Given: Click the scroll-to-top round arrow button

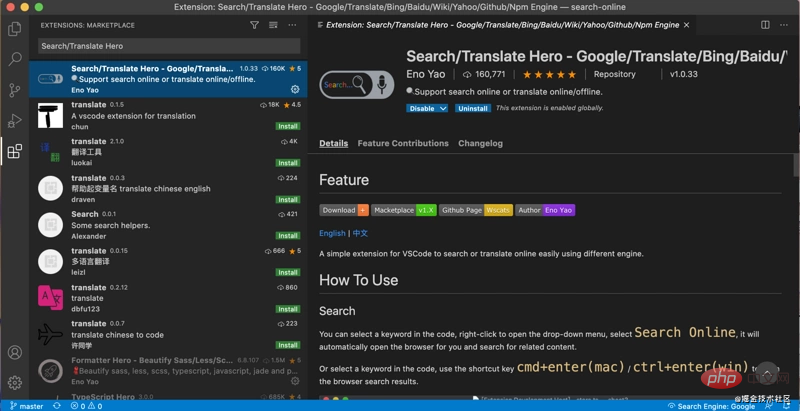Looking at the screenshot, I should coord(767,373).
